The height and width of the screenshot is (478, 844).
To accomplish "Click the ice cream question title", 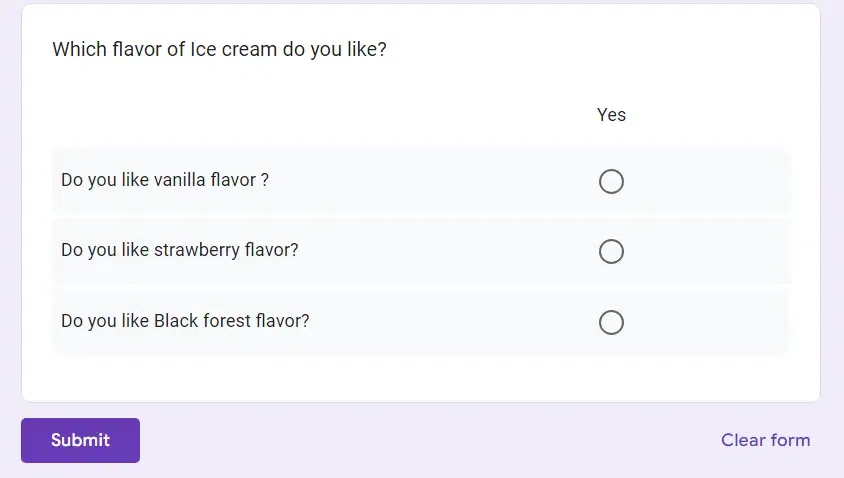I will point(219,49).
